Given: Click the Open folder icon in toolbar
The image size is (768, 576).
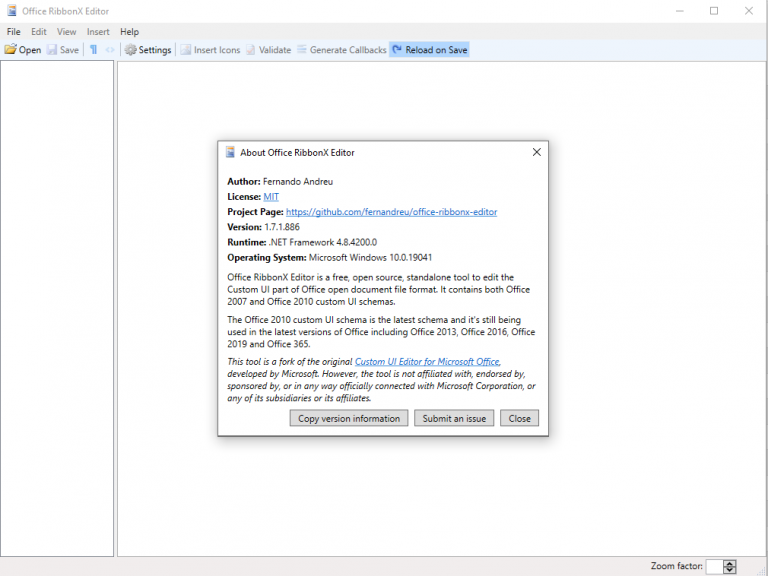Looking at the screenshot, I should point(11,50).
